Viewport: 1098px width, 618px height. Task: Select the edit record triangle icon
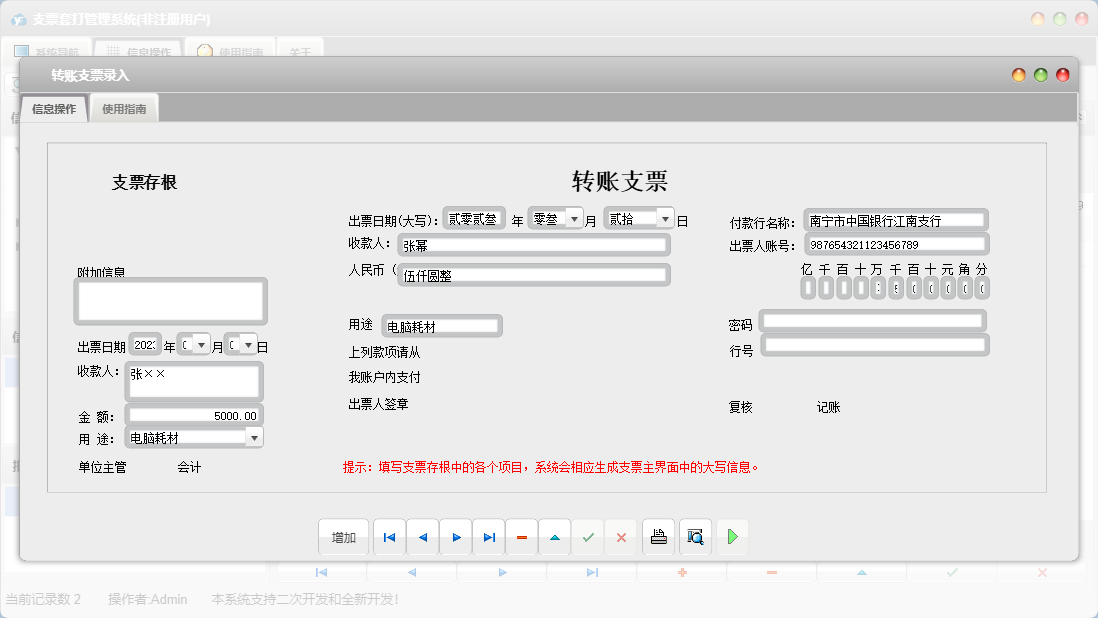click(554, 537)
